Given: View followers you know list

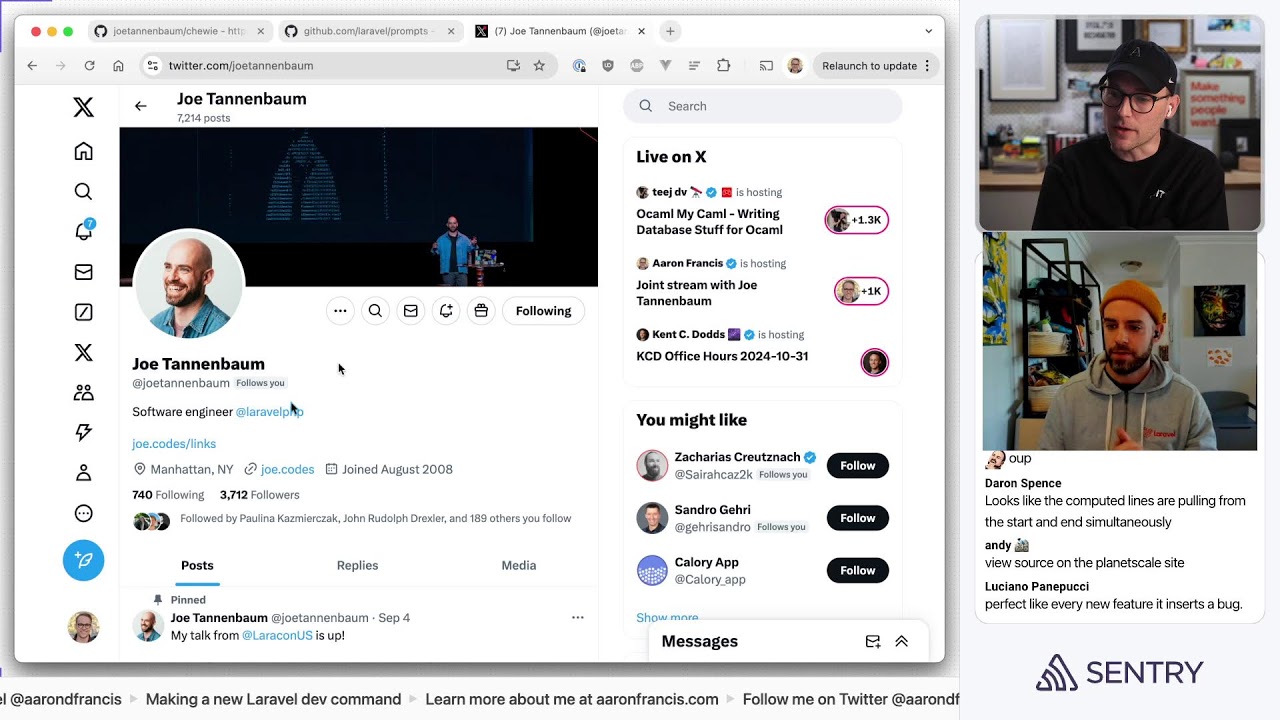Looking at the screenshot, I should click(375, 519).
